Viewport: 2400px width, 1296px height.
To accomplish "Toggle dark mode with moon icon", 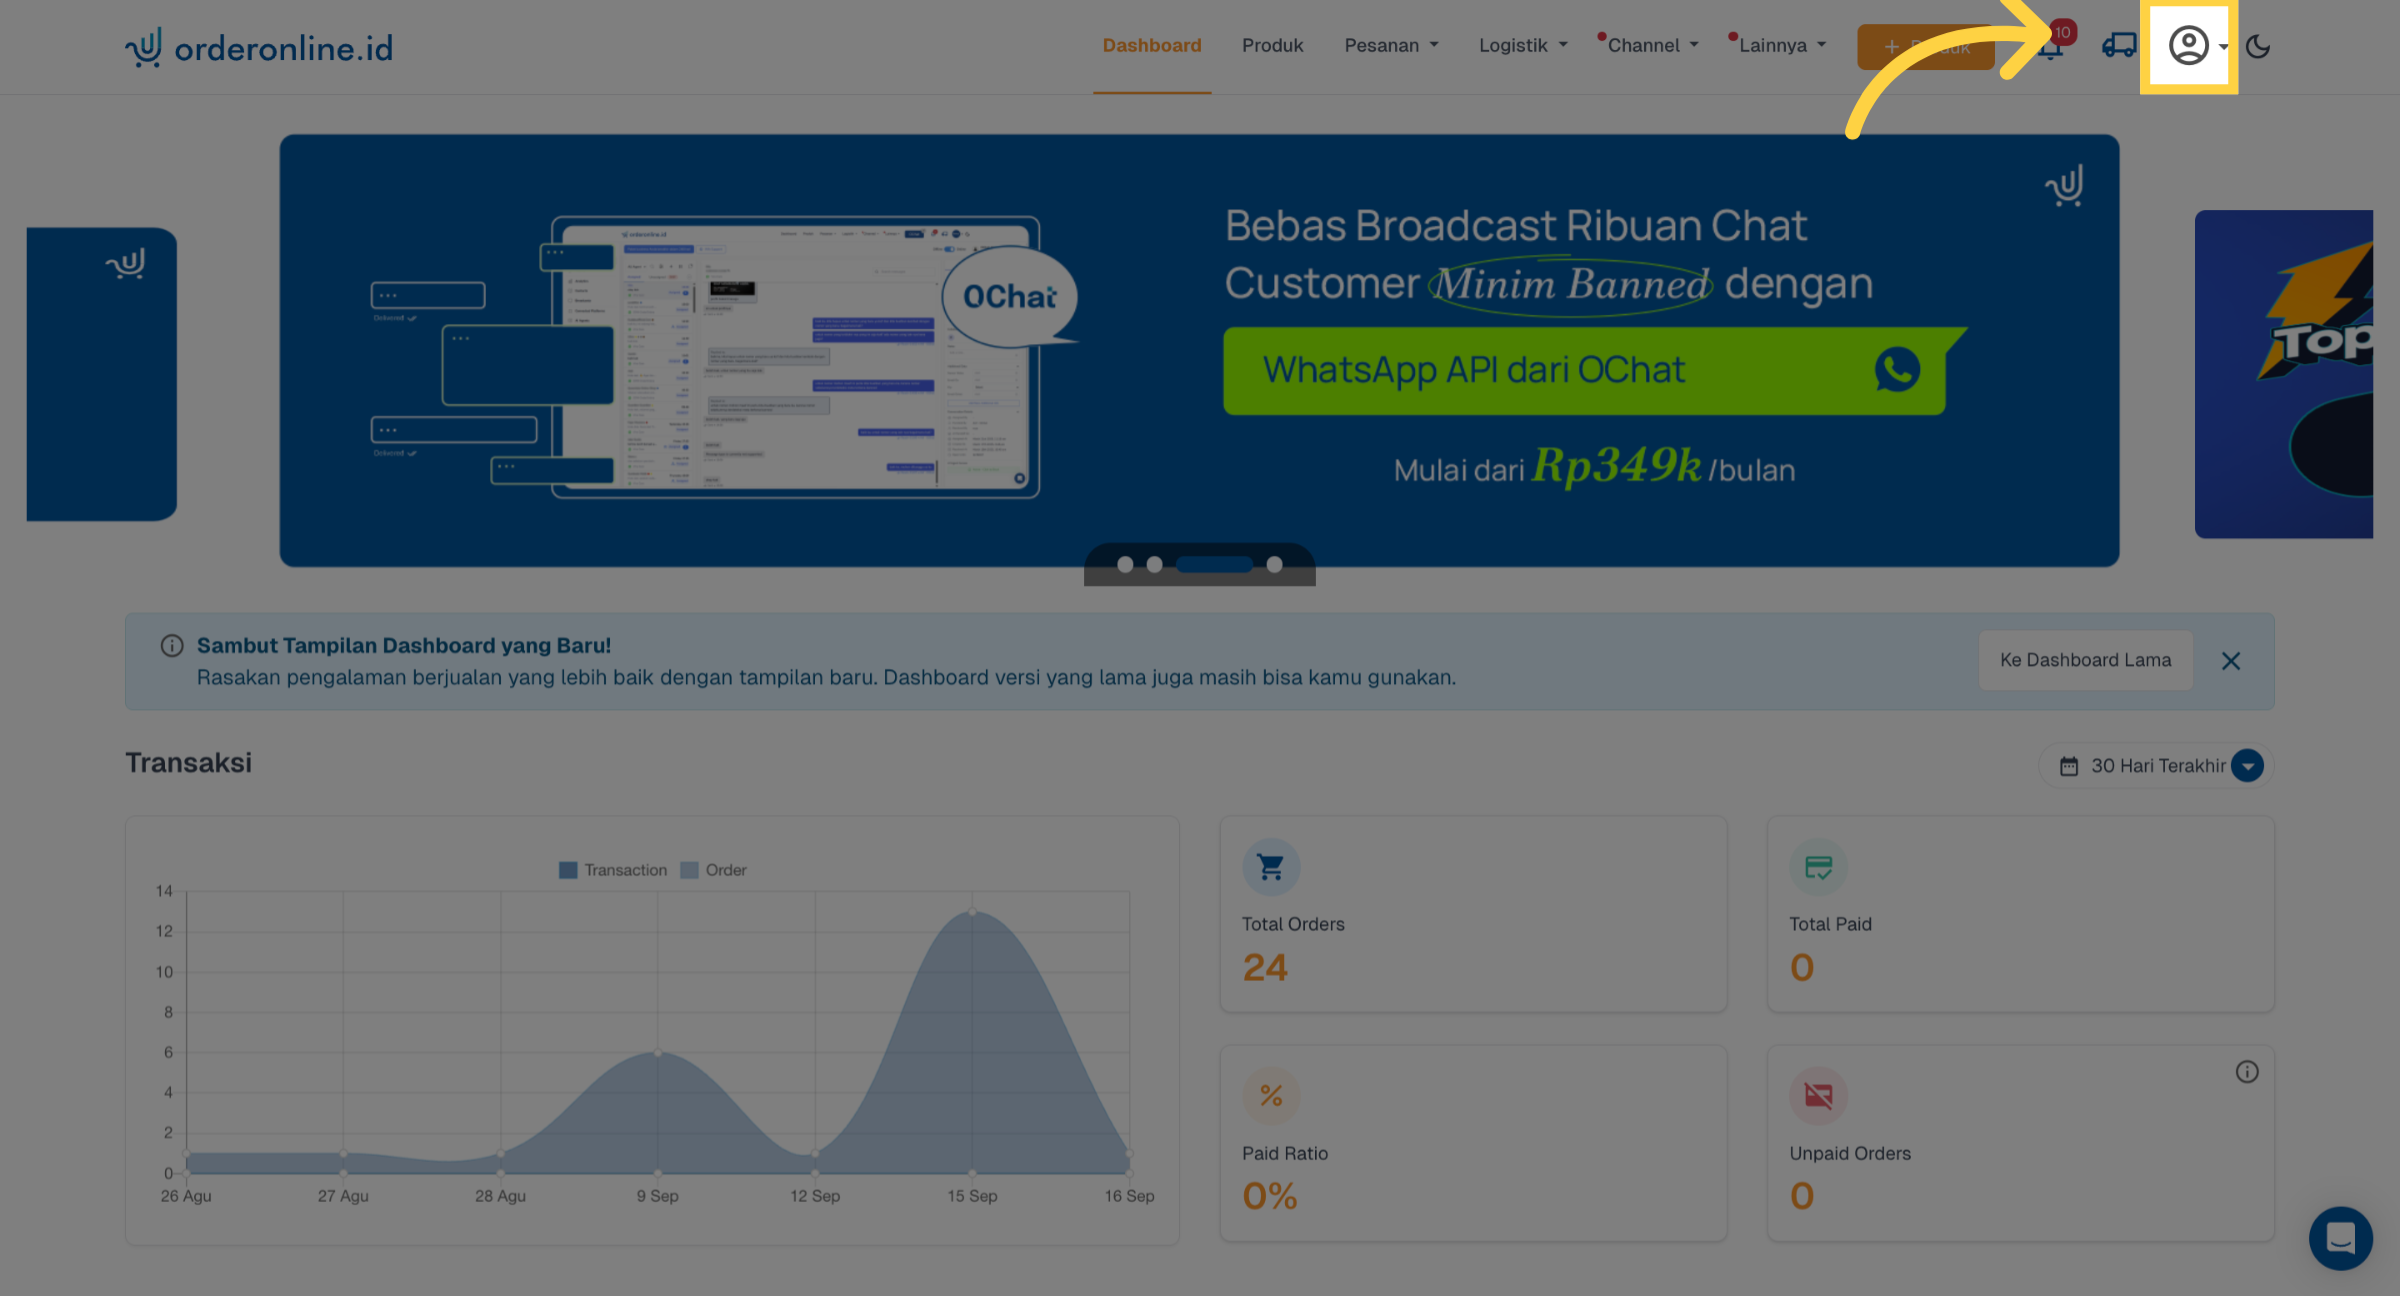I will point(2258,46).
